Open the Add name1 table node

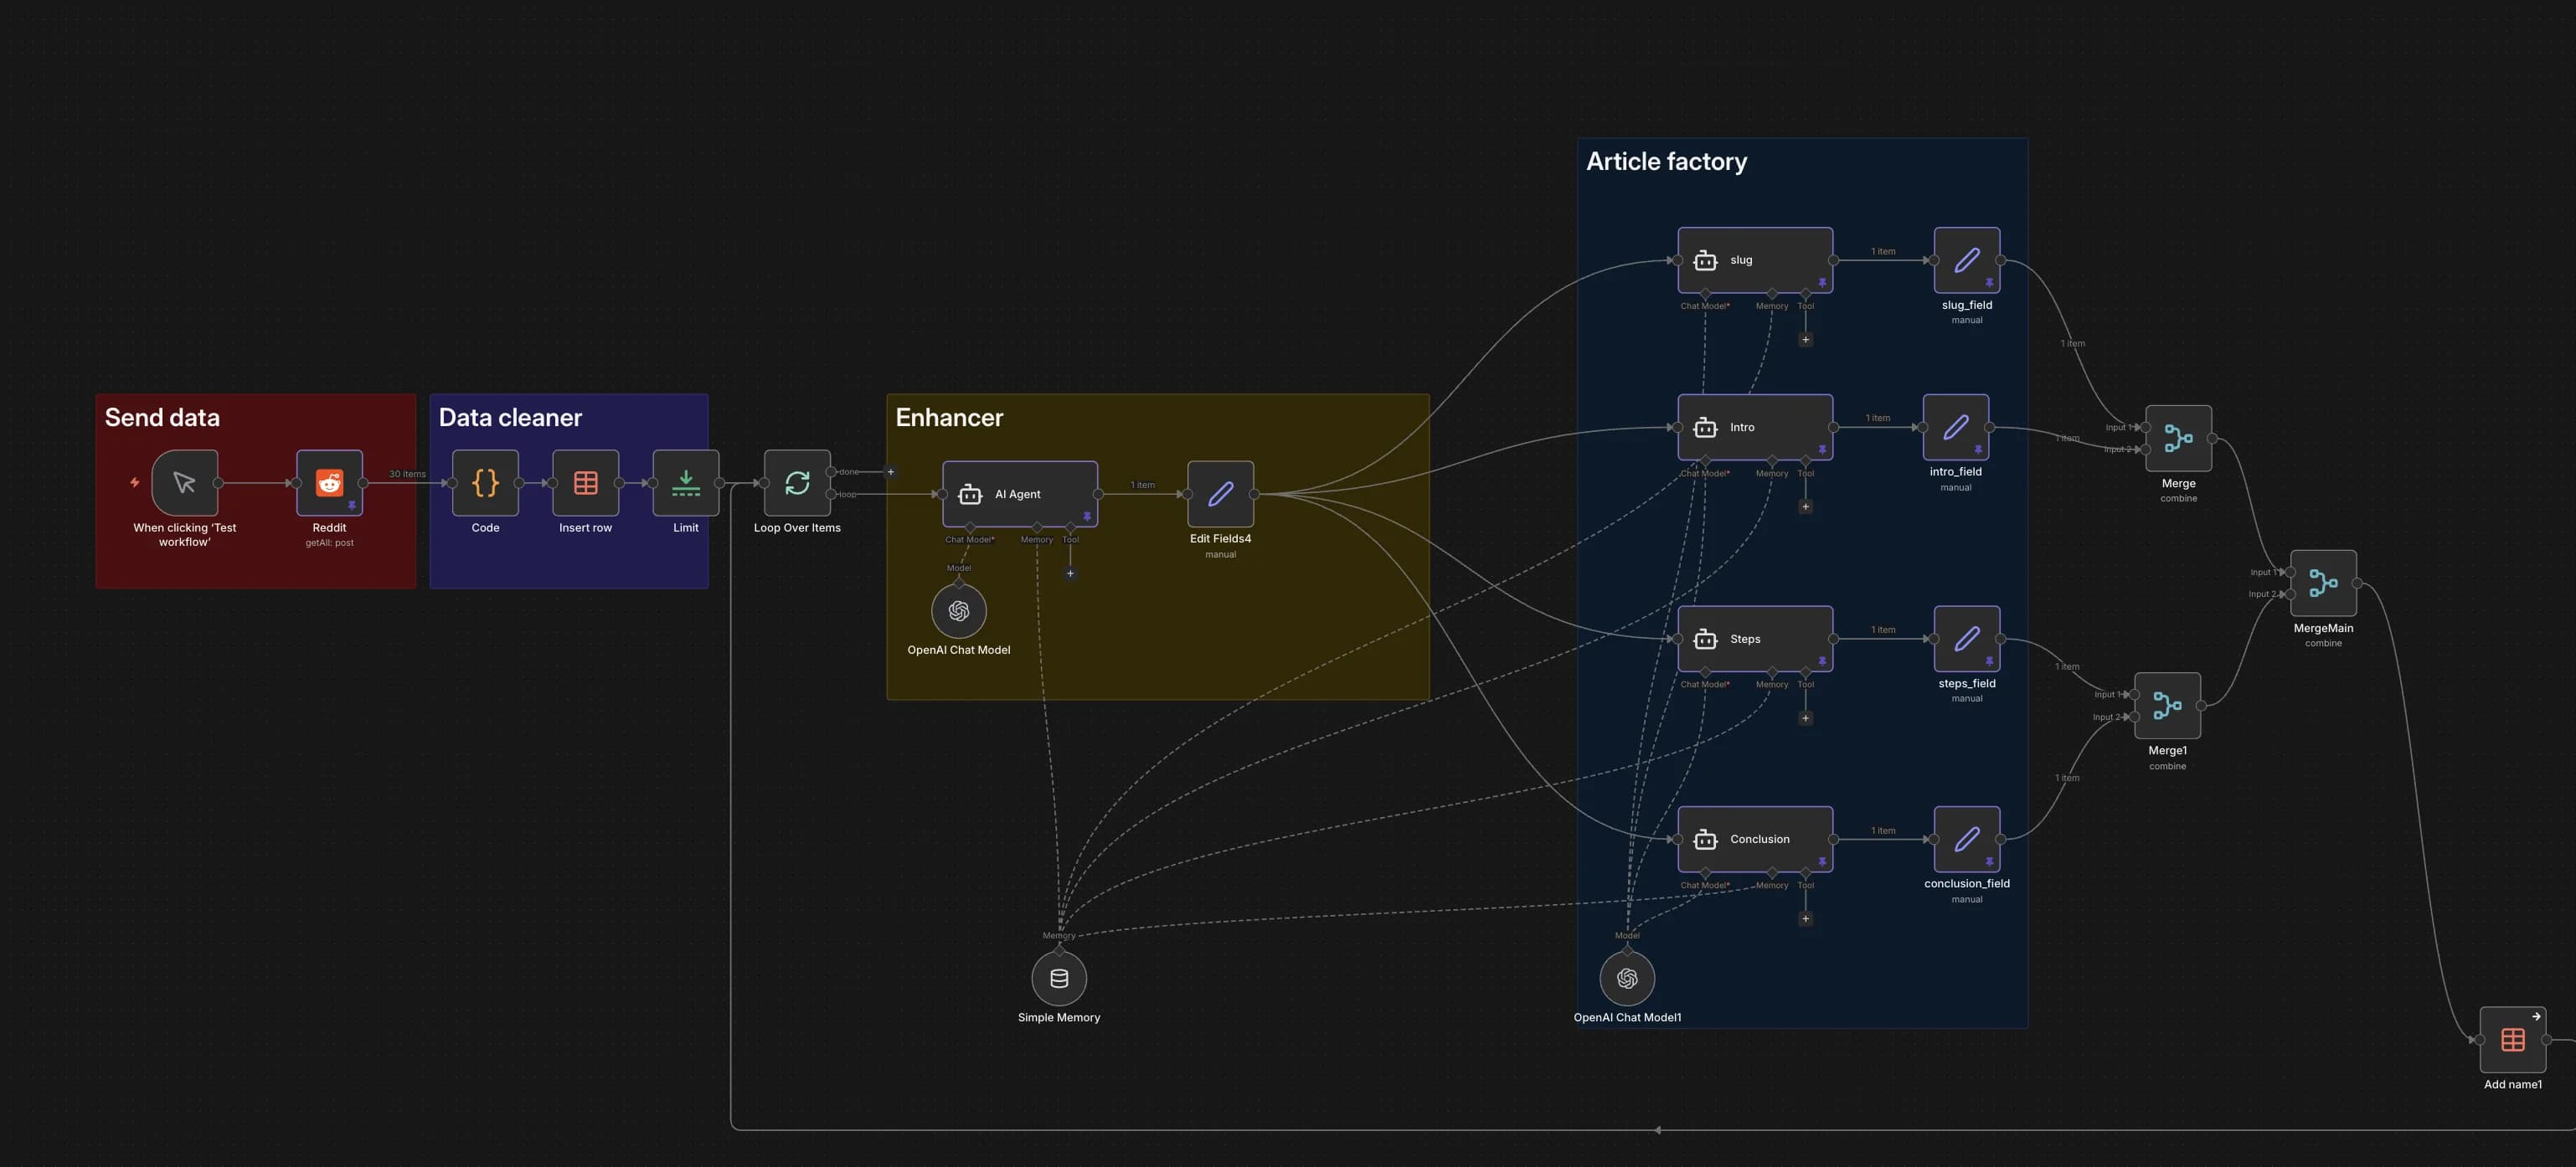pyautogui.click(x=2512, y=1040)
